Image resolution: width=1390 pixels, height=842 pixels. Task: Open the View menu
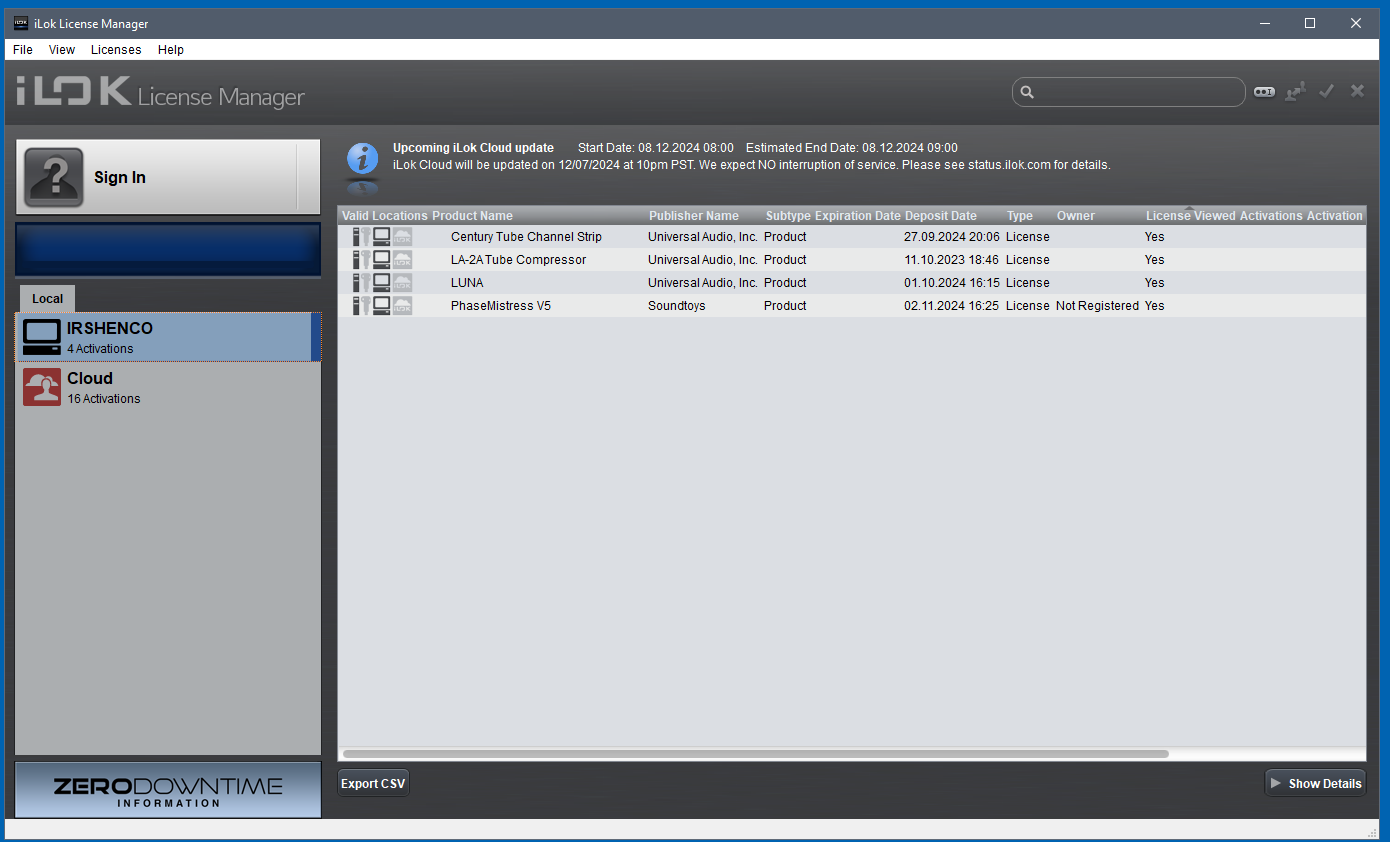coord(62,50)
